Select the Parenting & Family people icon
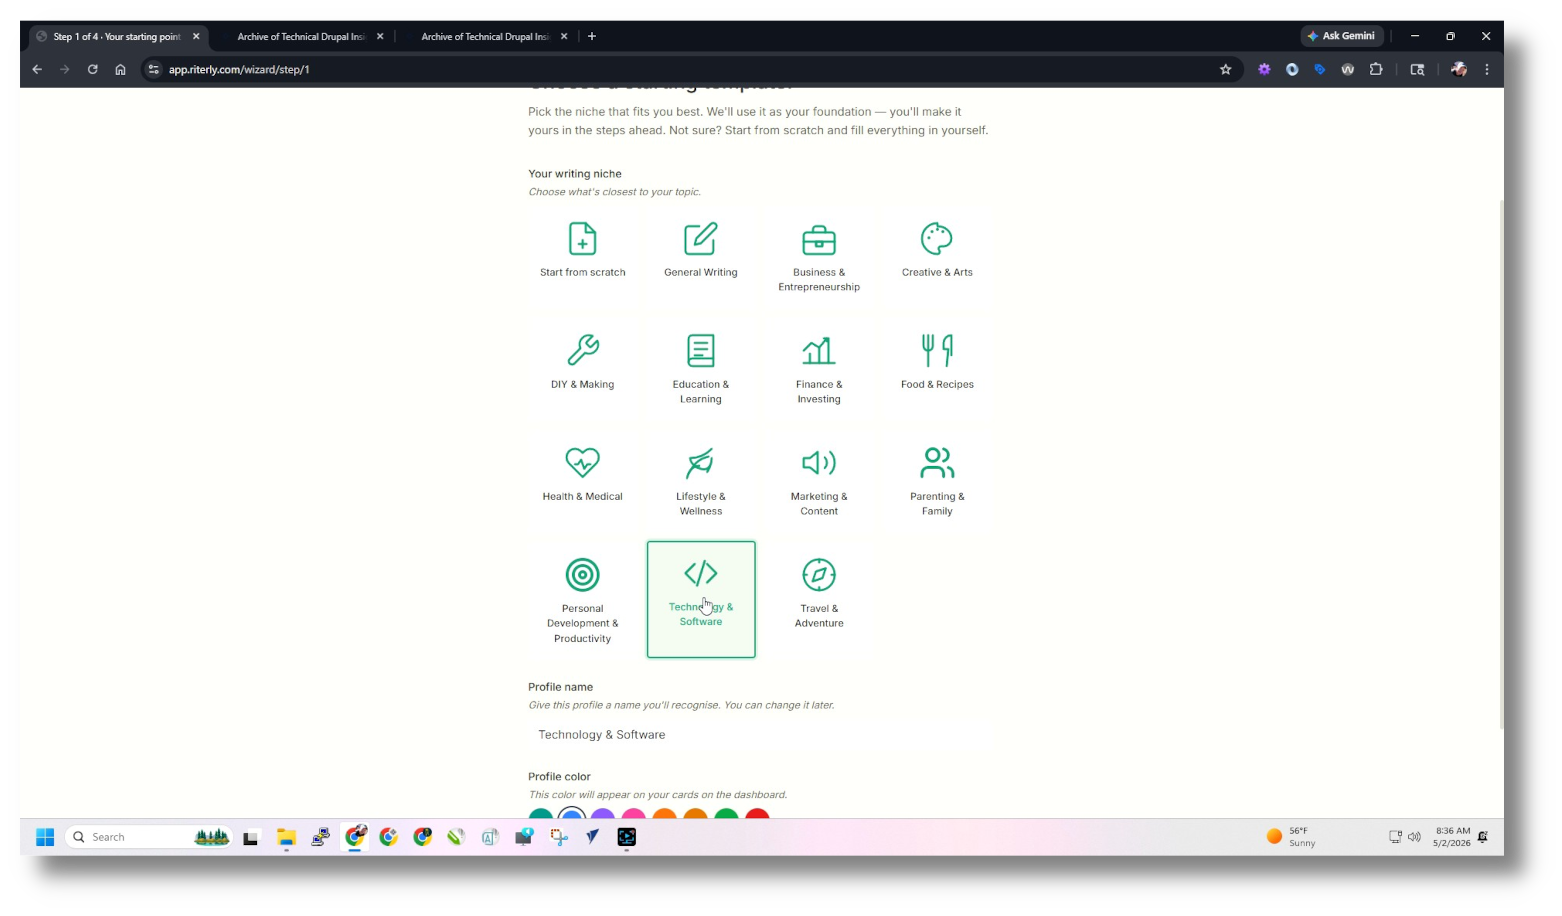Screen dimensions: 1562x916 click(x=937, y=463)
